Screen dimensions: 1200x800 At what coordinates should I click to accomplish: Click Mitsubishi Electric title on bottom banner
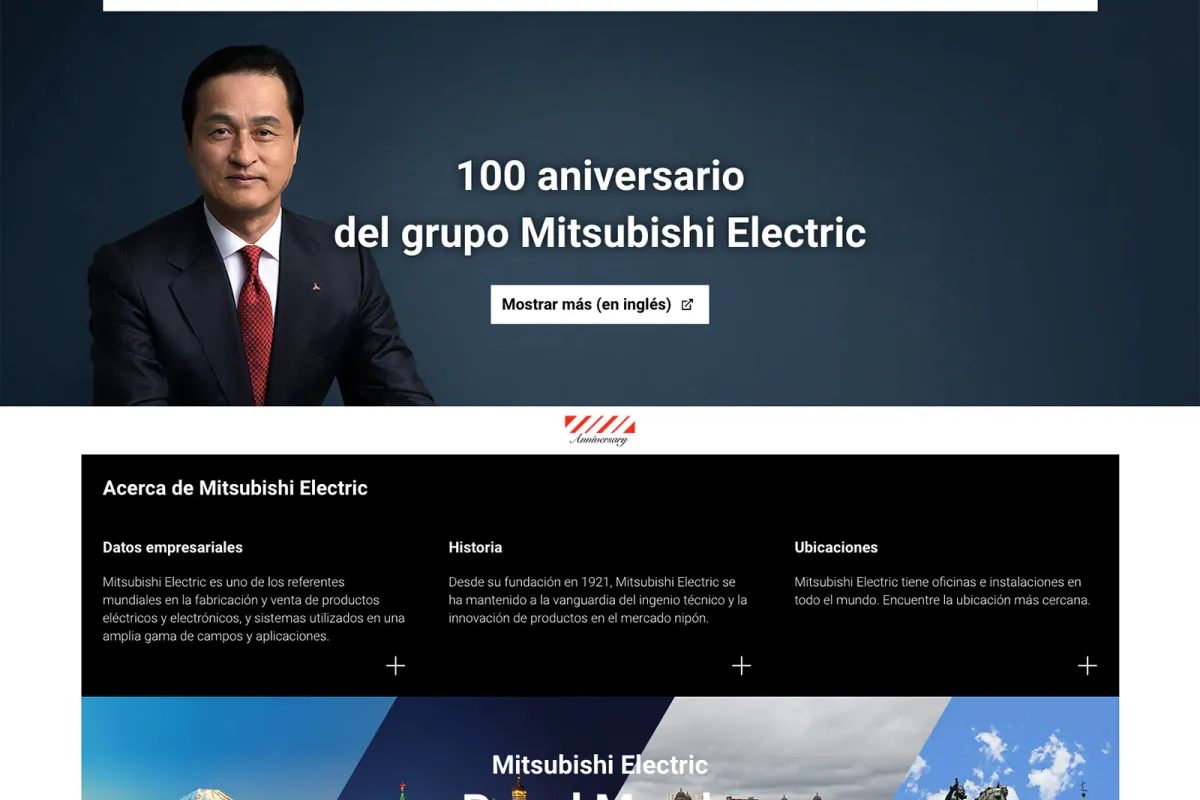[600, 765]
